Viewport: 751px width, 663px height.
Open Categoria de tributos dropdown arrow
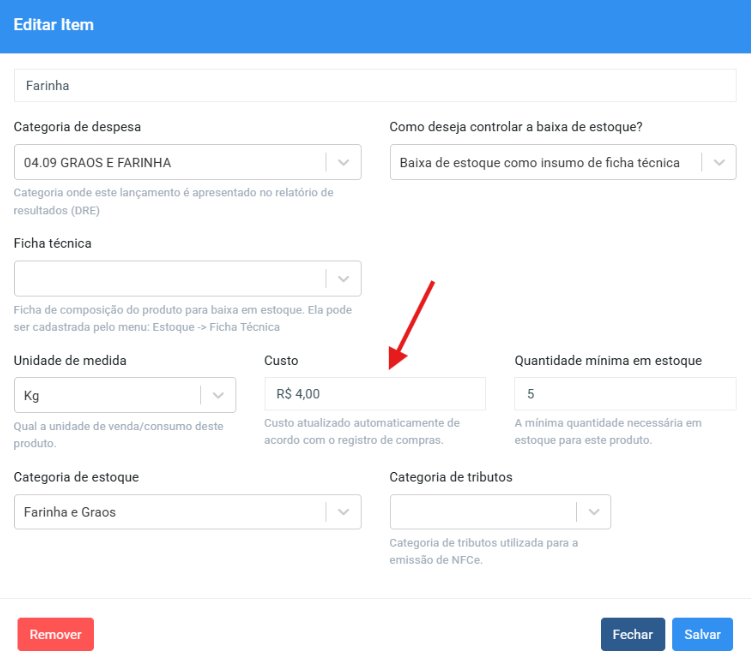(x=593, y=512)
